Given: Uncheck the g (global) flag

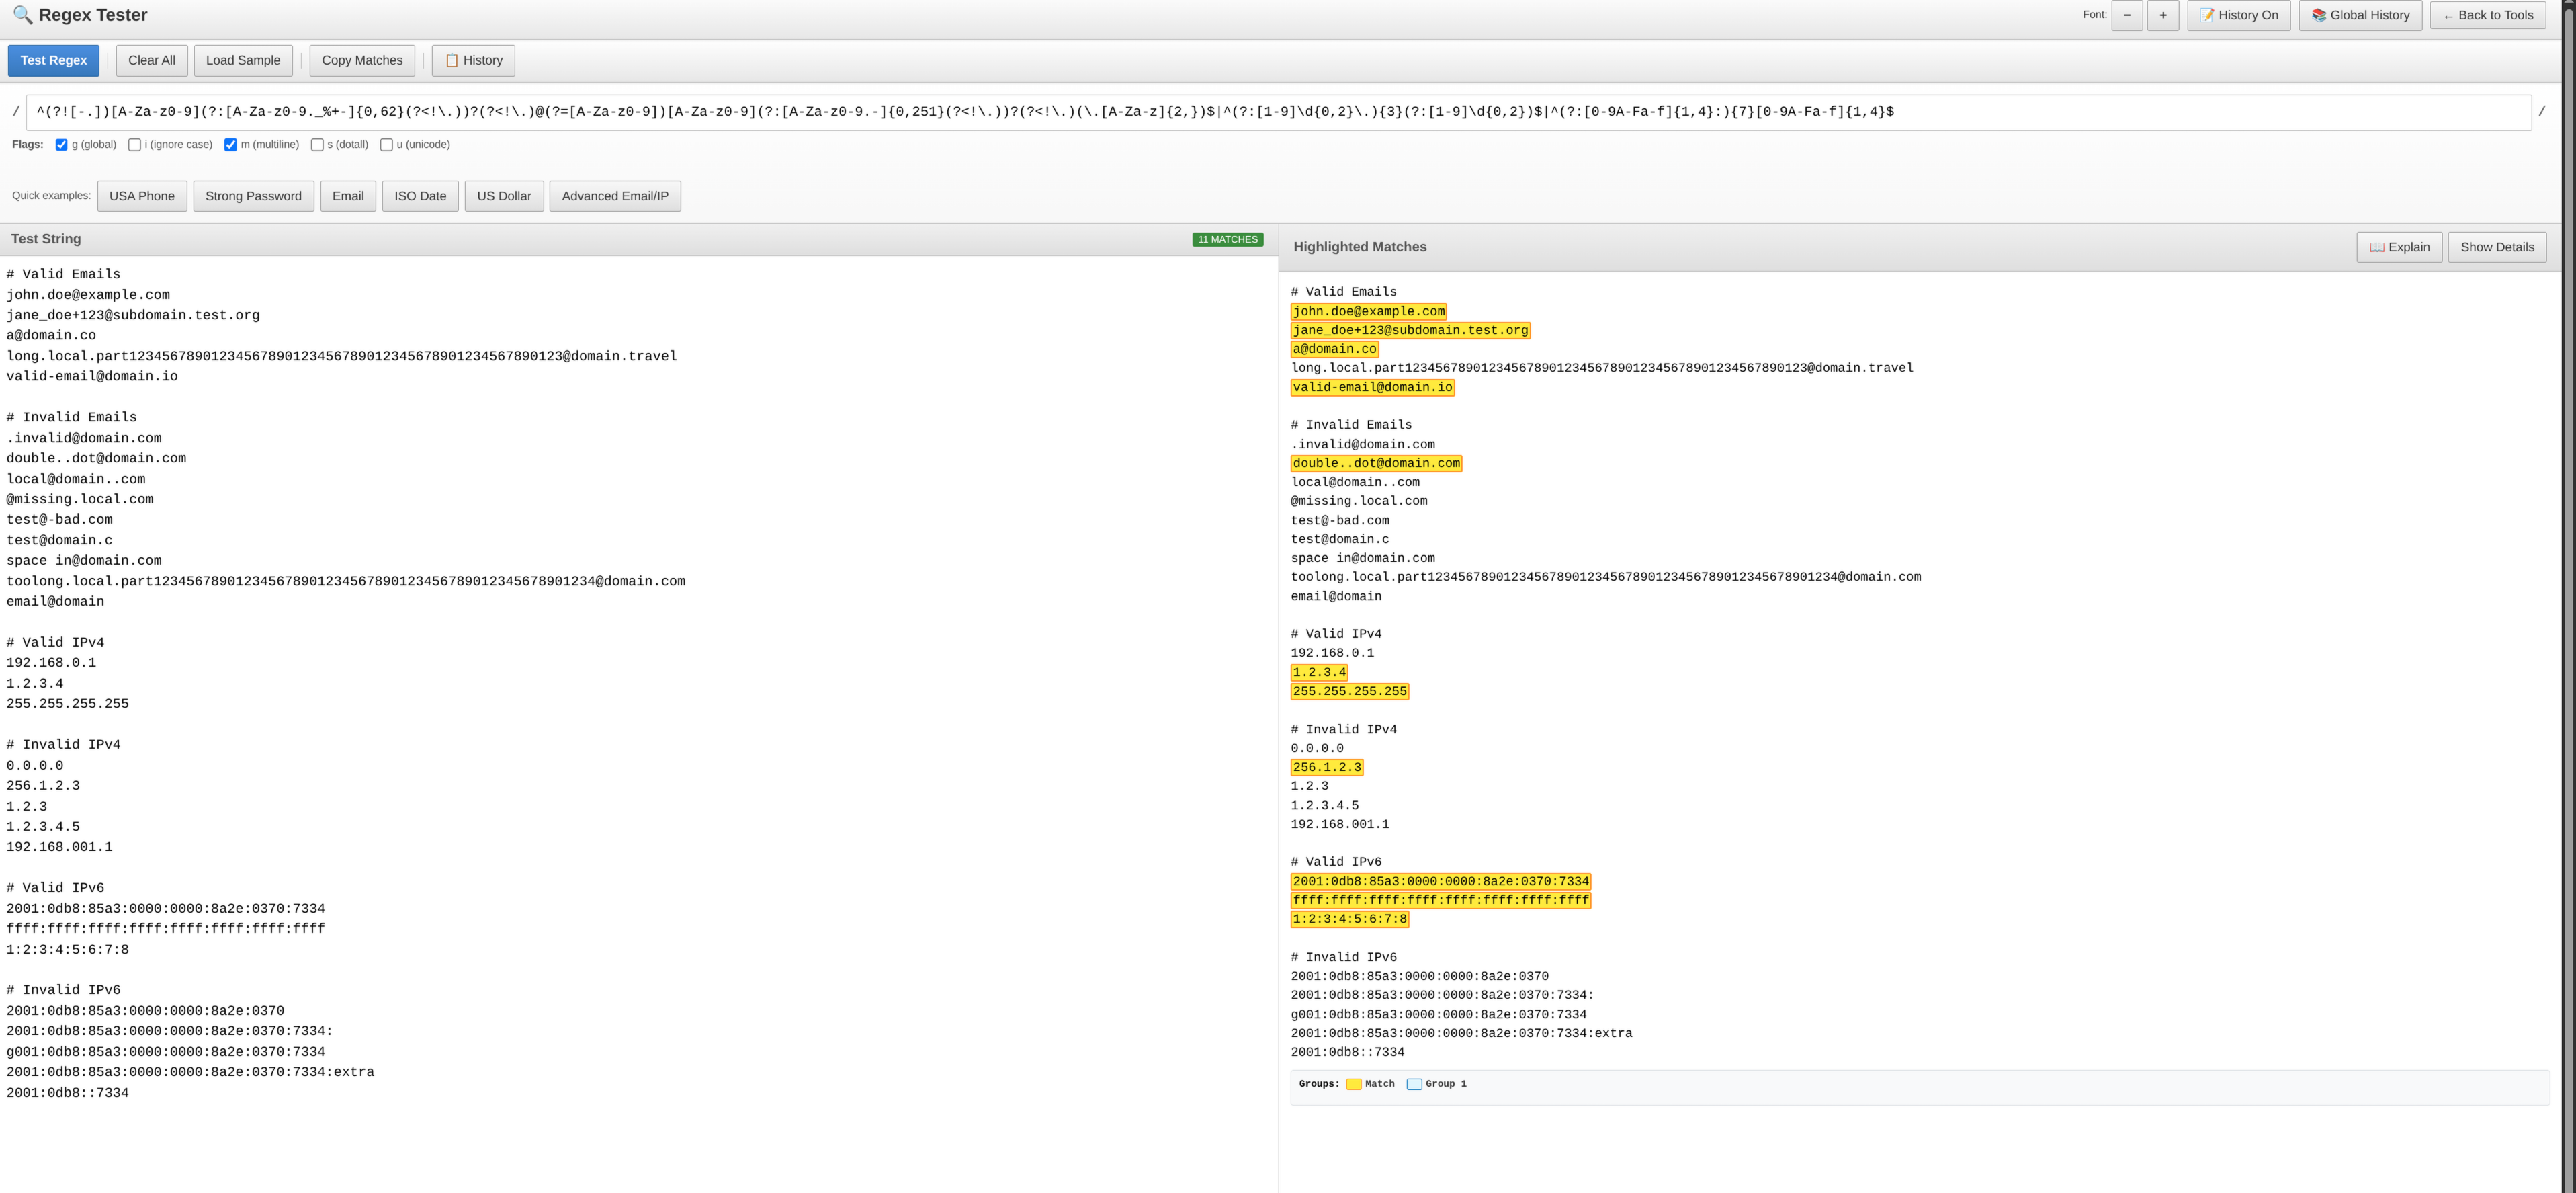Looking at the screenshot, I should click(62, 145).
